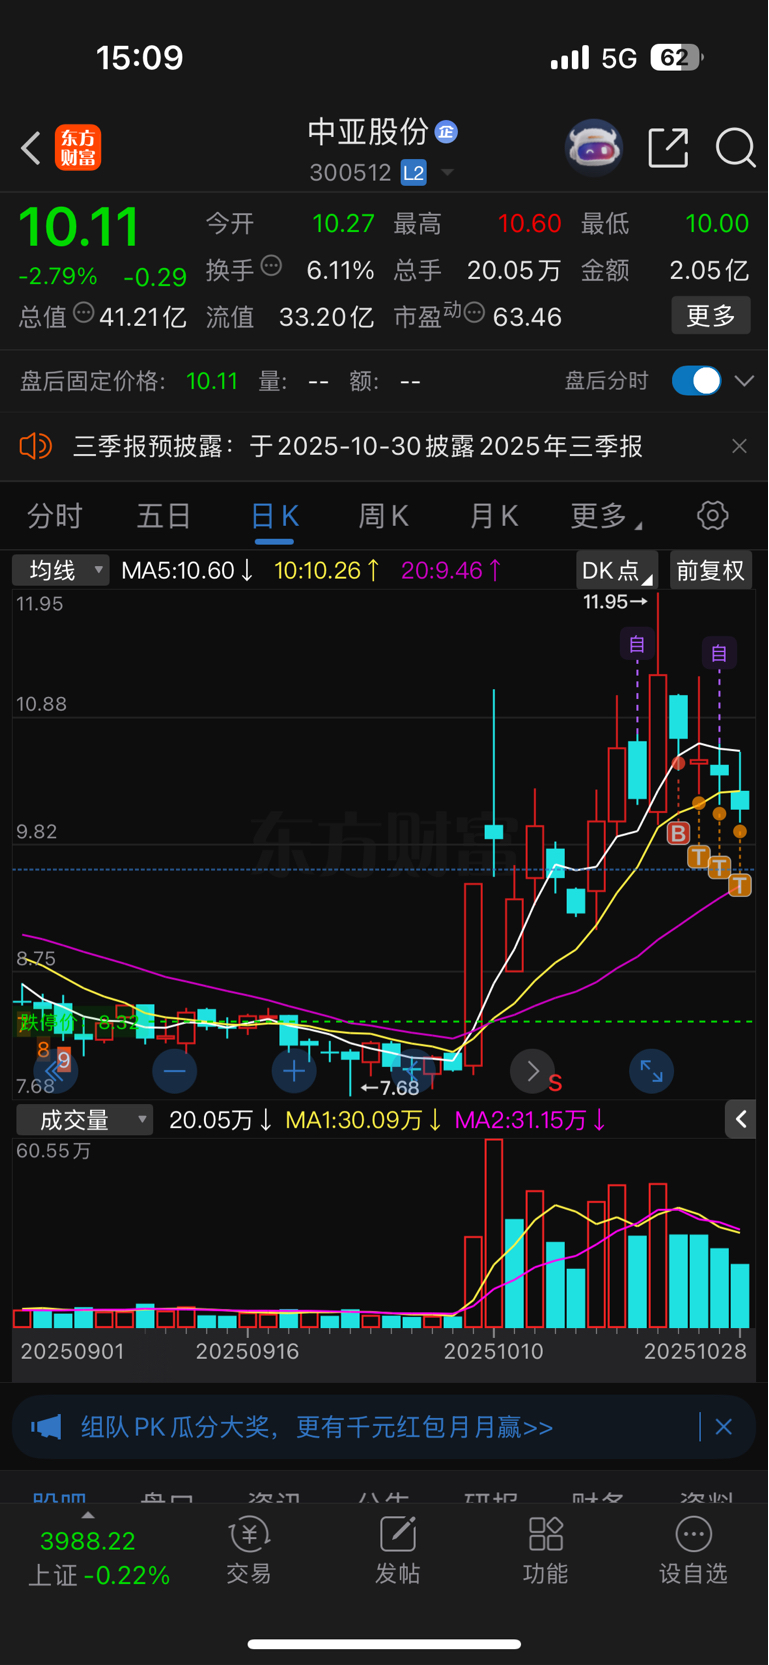Open the 成交量 indicator dropdown
Screen dimensions: 769x1665
[85, 1120]
